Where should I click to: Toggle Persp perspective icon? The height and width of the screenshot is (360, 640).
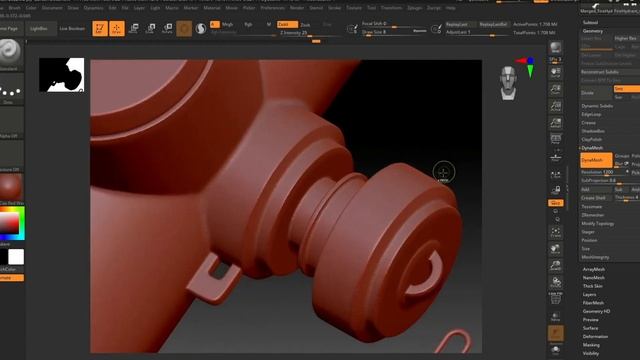click(556, 139)
